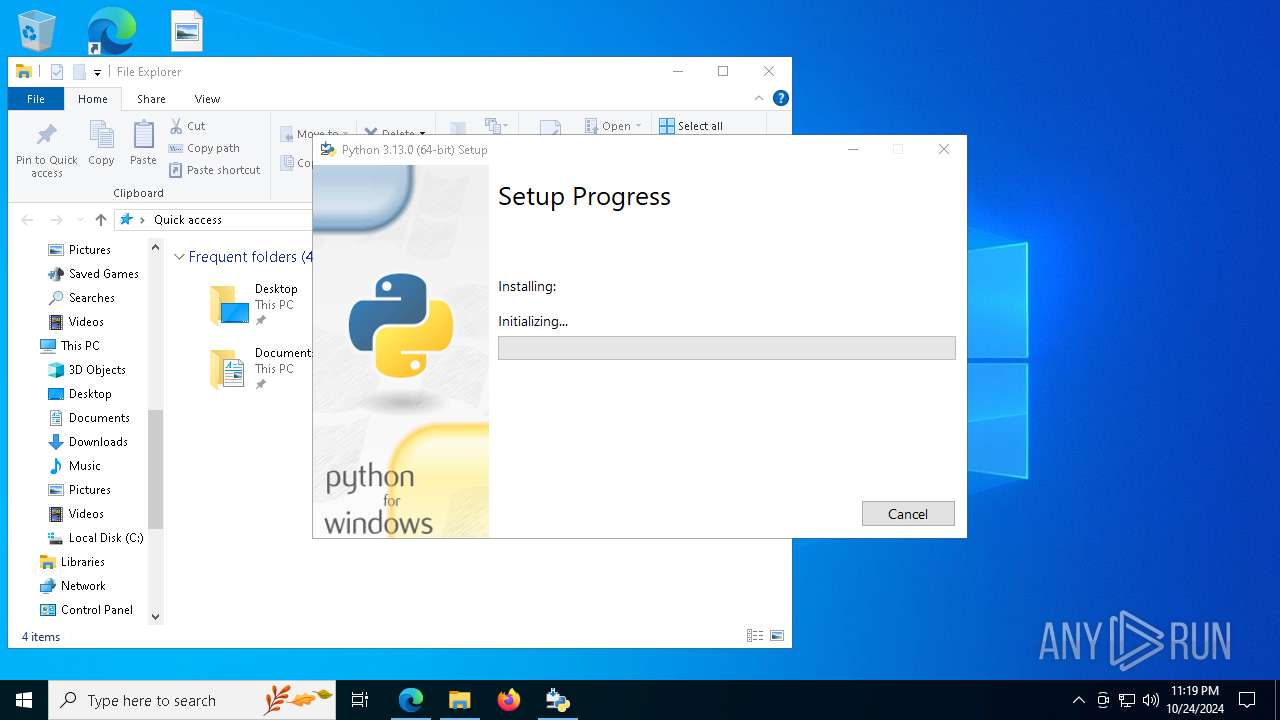Open Customize Quick Access Toolbar dropdown
The width and height of the screenshot is (1280, 720).
click(97, 72)
